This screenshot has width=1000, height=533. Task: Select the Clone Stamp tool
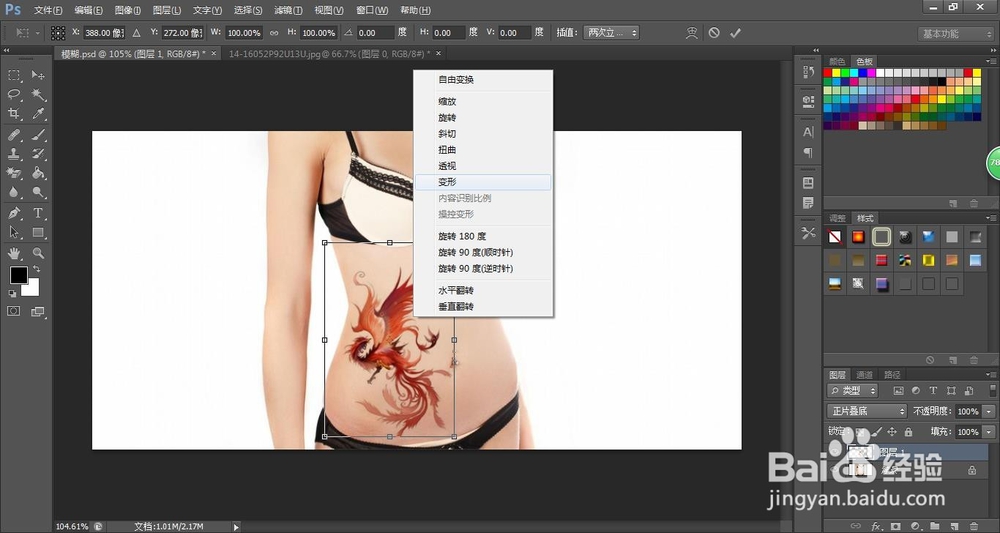(x=14, y=154)
